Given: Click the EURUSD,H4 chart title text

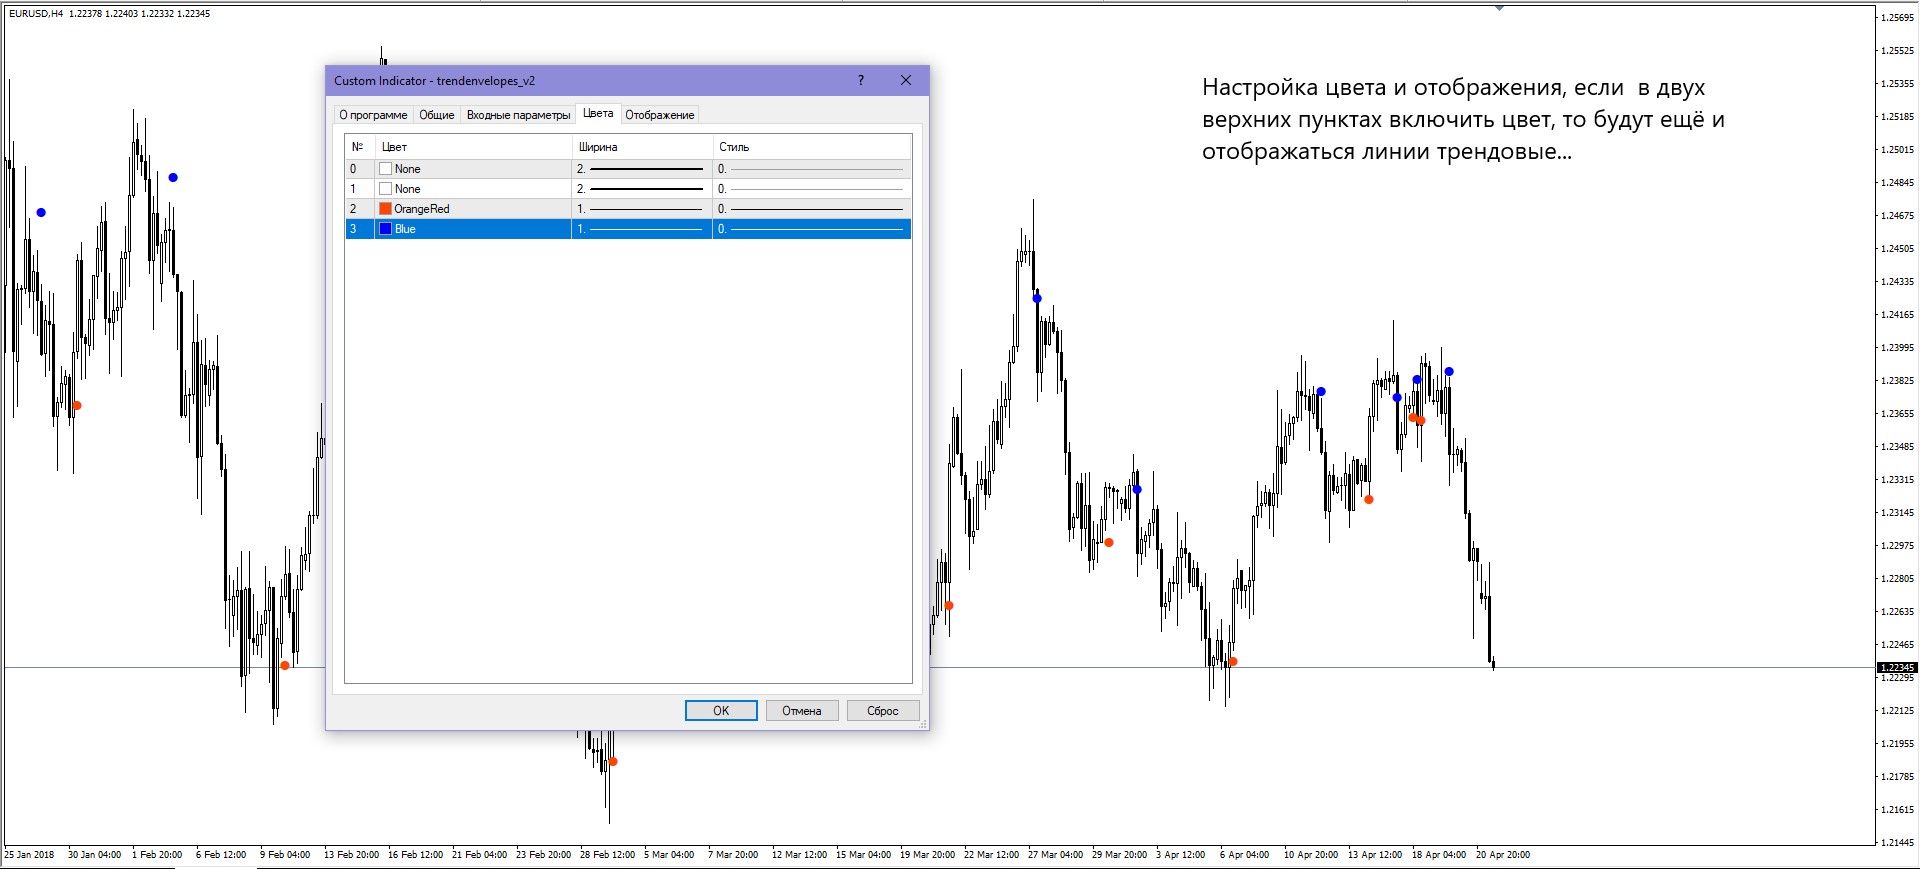Looking at the screenshot, I should point(36,14).
